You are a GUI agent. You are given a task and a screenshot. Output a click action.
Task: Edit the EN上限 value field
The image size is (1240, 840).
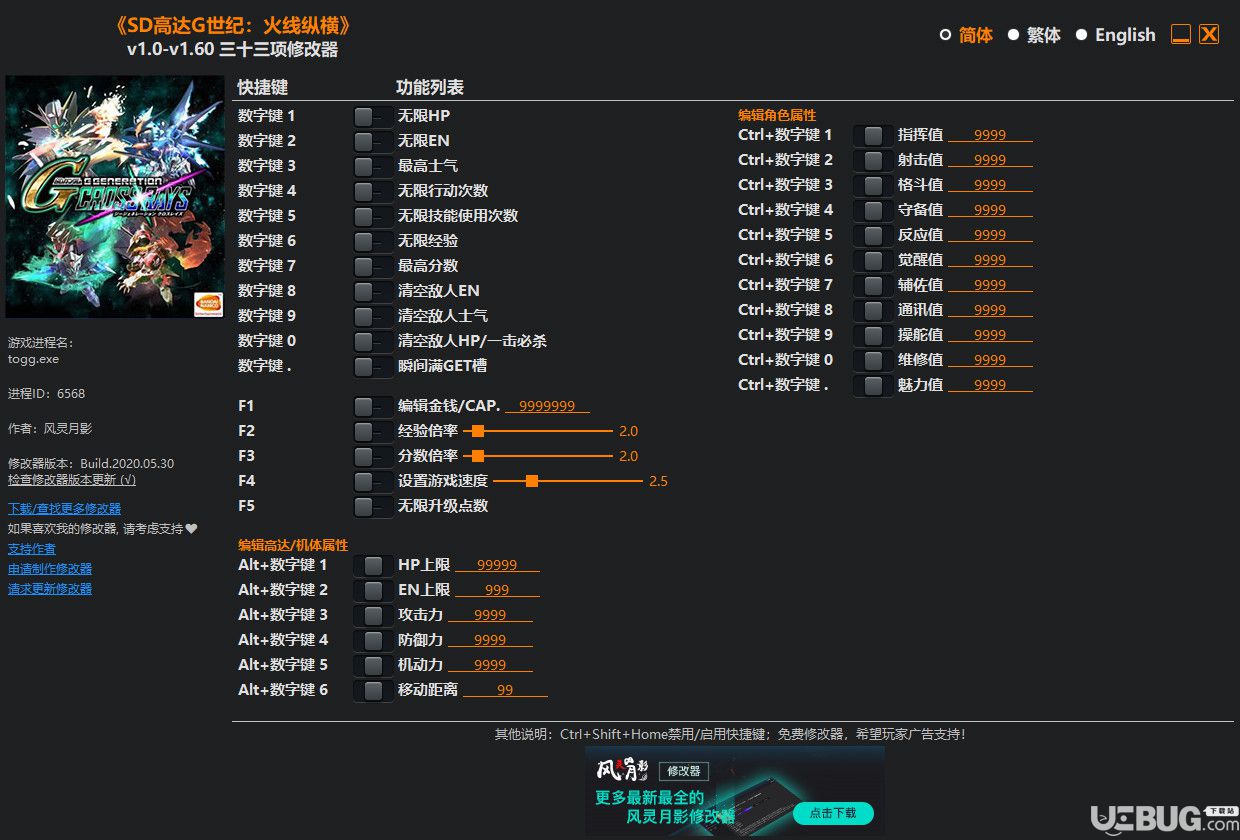click(x=497, y=590)
